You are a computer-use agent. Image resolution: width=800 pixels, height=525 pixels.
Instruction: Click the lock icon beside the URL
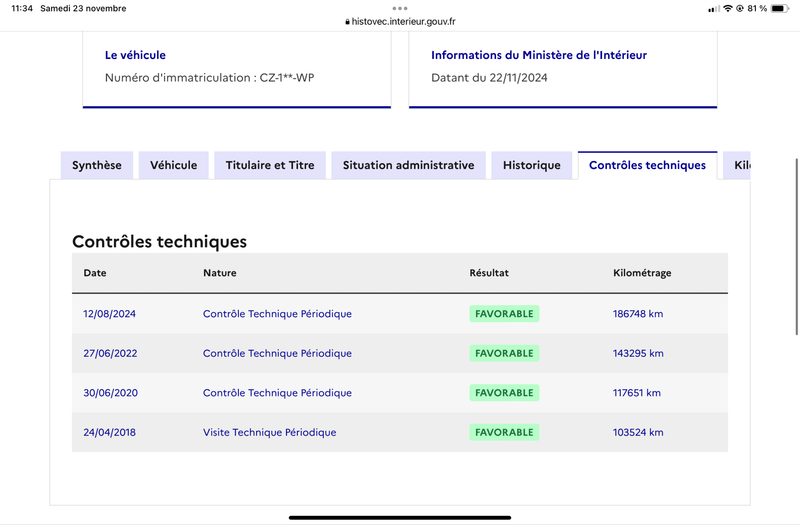point(347,22)
